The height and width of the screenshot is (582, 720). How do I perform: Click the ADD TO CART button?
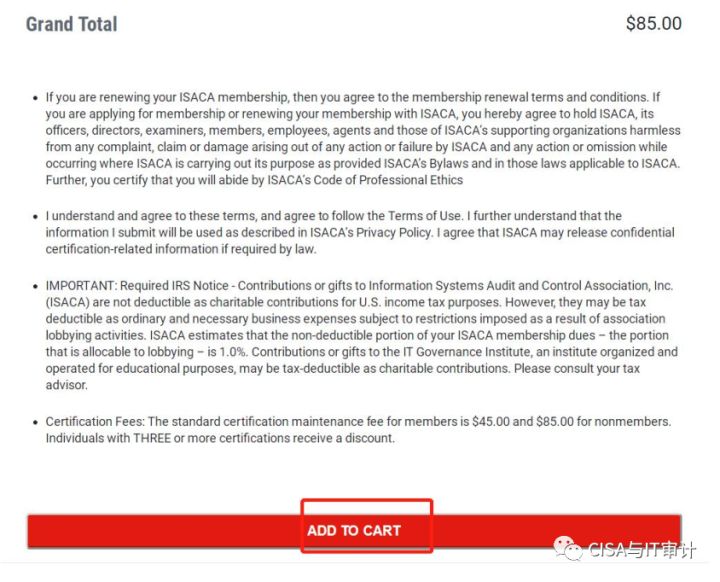(354, 530)
